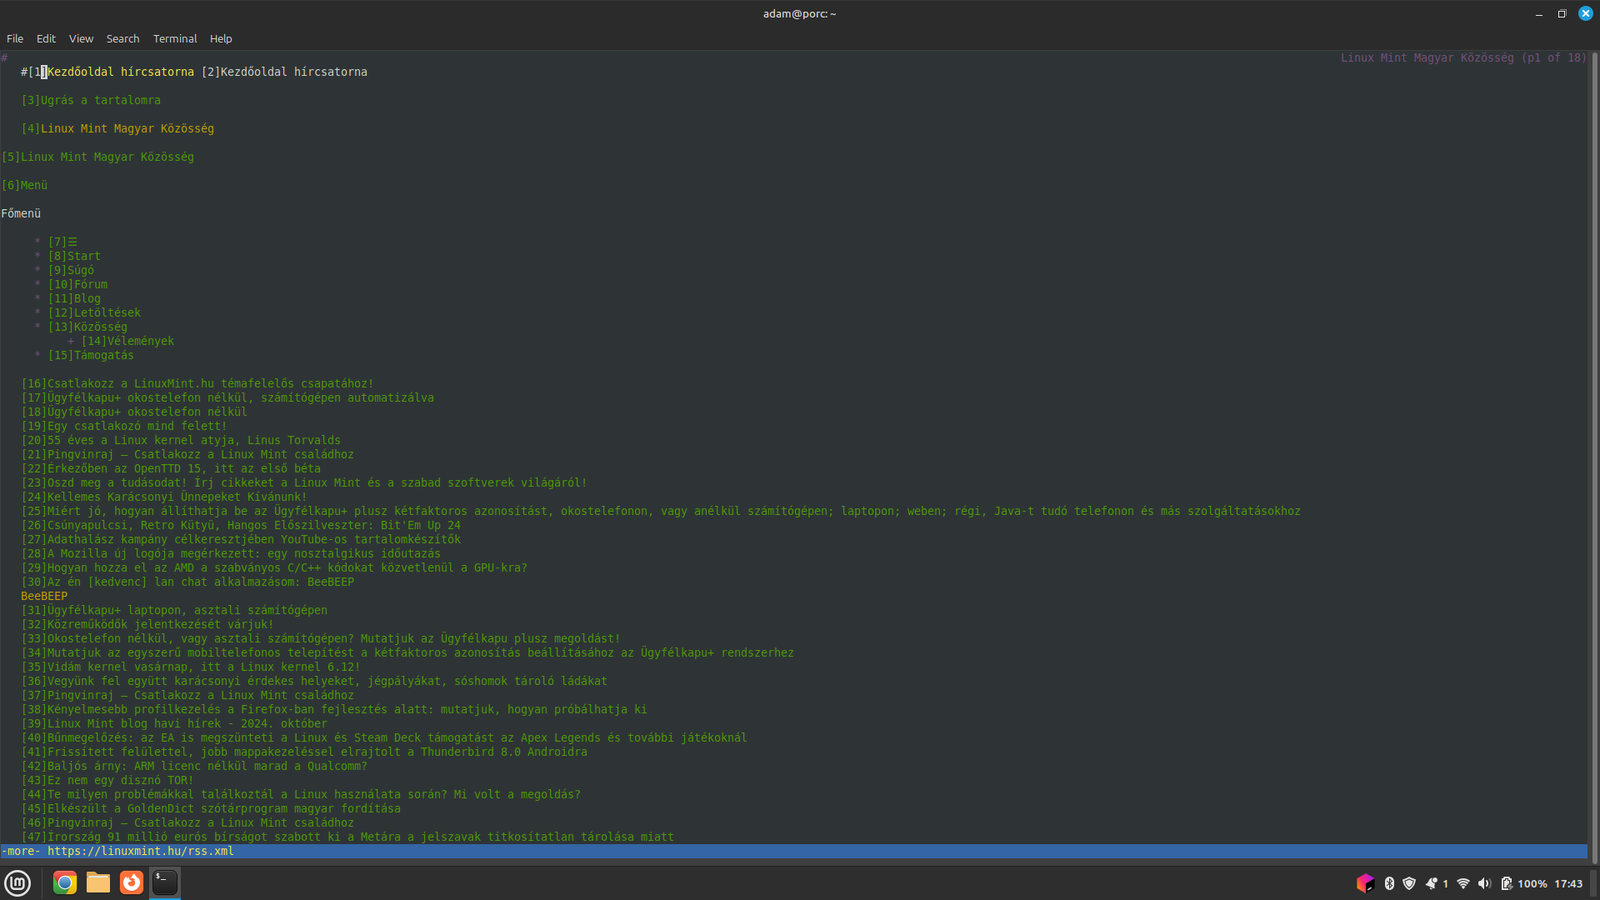Open link [30] lan chat alkalmazásom: BeeBEEP
1600x900 pixels.
[188, 582]
